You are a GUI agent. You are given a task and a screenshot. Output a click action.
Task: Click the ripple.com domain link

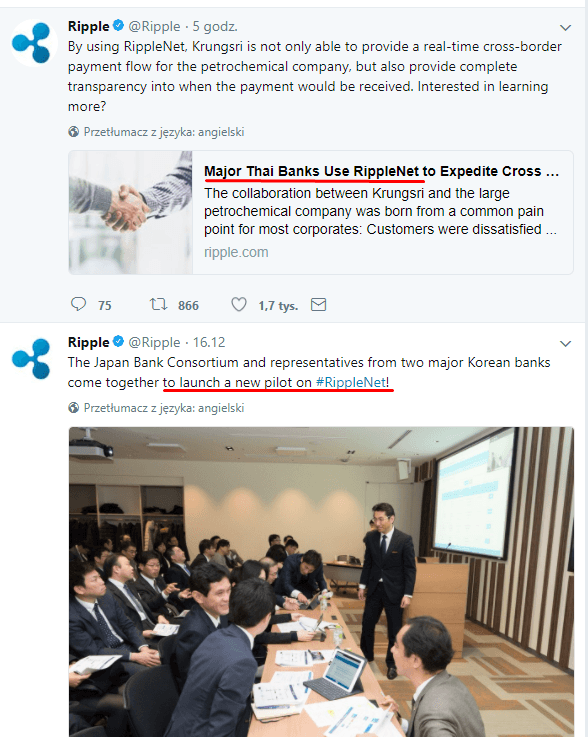click(236, 252)
